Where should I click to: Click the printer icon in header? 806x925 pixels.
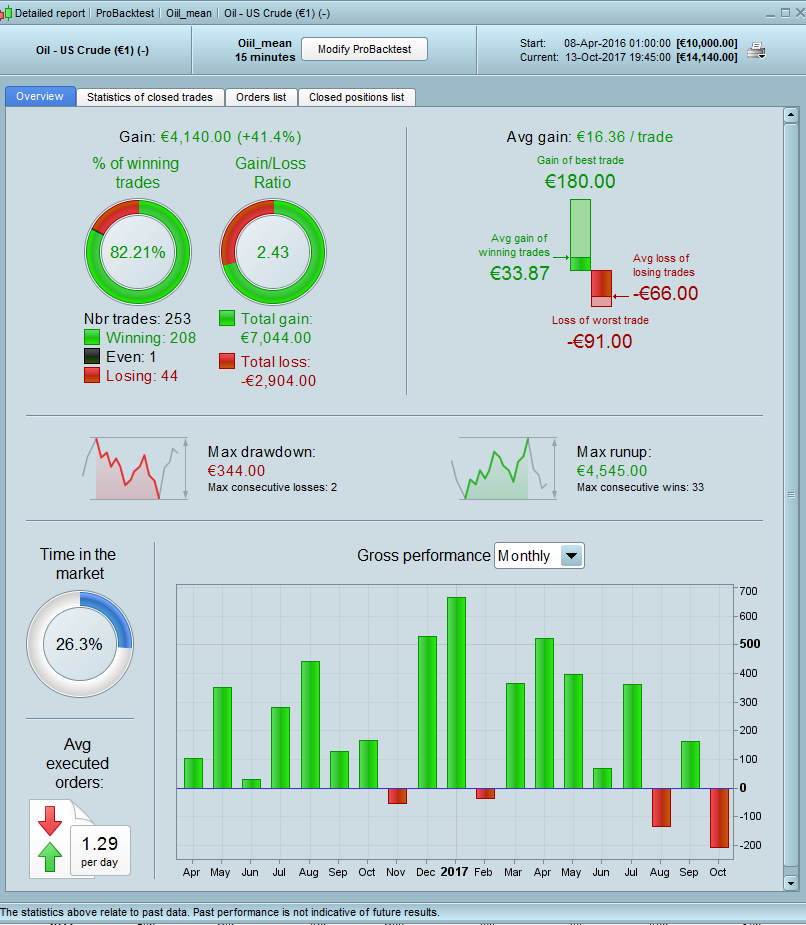tap(756, 51)
